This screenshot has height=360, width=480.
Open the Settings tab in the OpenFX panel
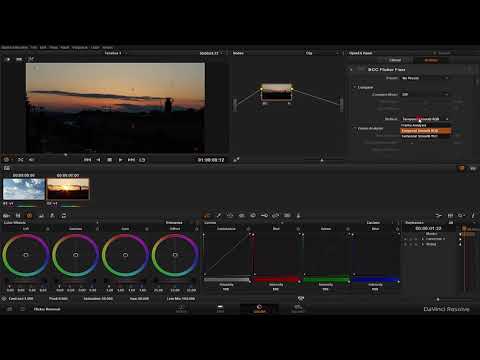(x=431, y=60)
